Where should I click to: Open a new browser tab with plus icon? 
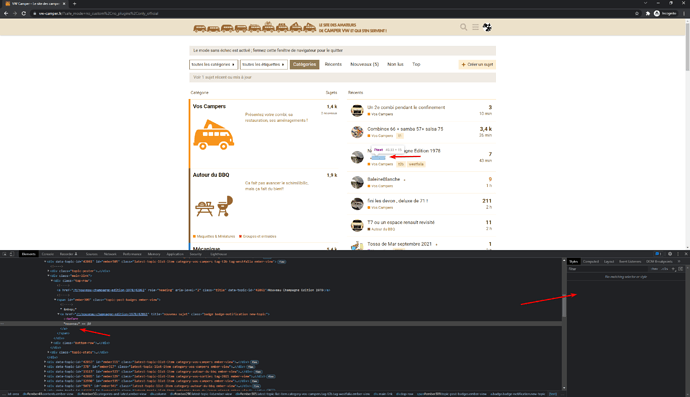tap(74, 4)
